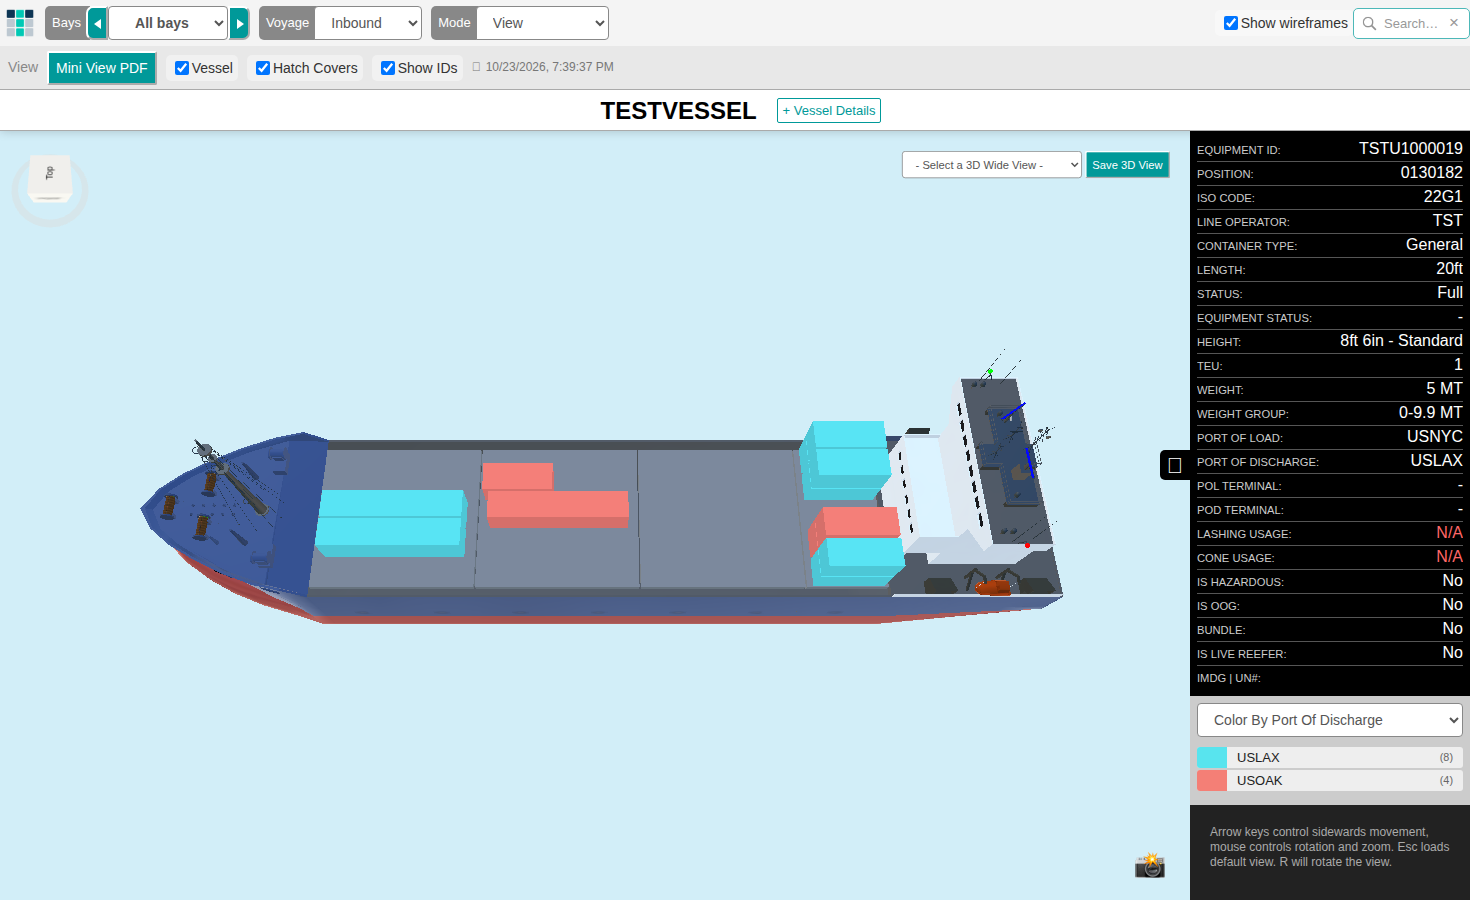The width and height of the screenshot is (1470, 900).
Task: Toggle Show wireframes checkbox
Action: (x=1231, y=23)
